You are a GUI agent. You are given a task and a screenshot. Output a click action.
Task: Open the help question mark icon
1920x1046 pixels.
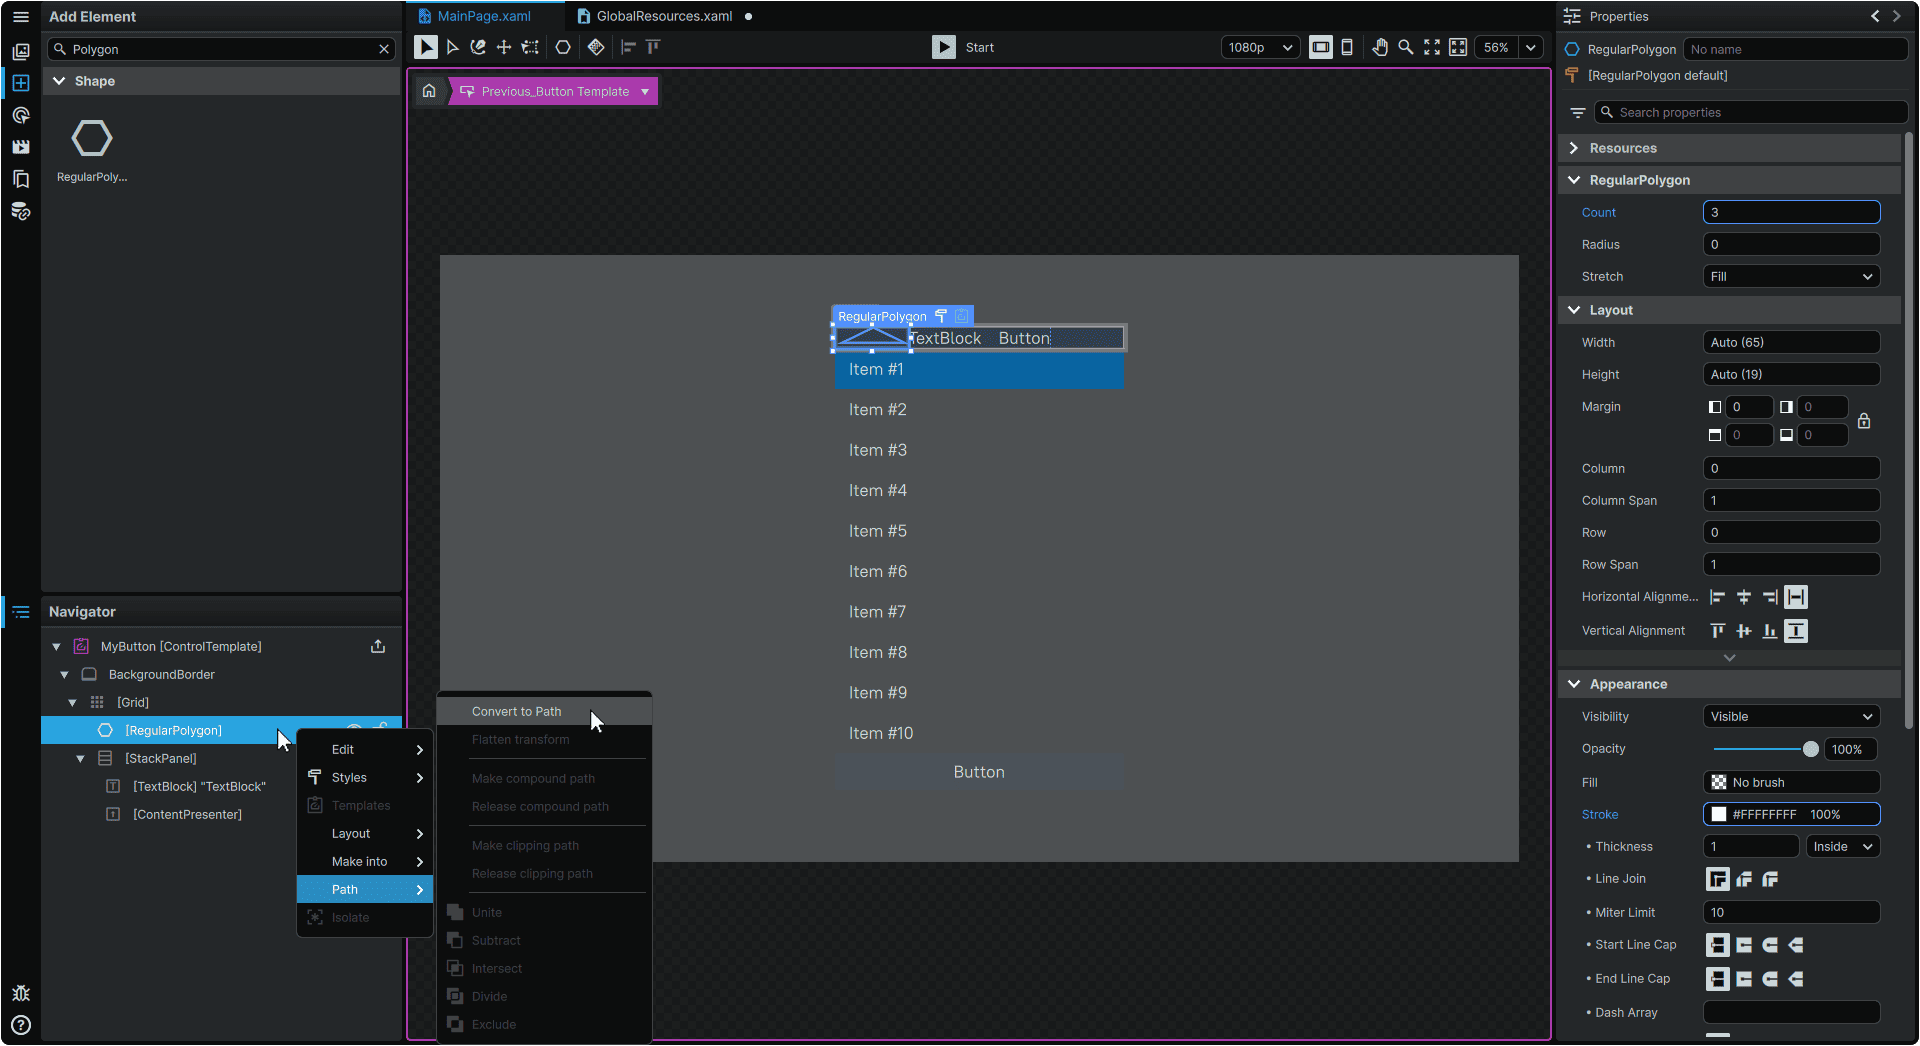pos(21,1025)
